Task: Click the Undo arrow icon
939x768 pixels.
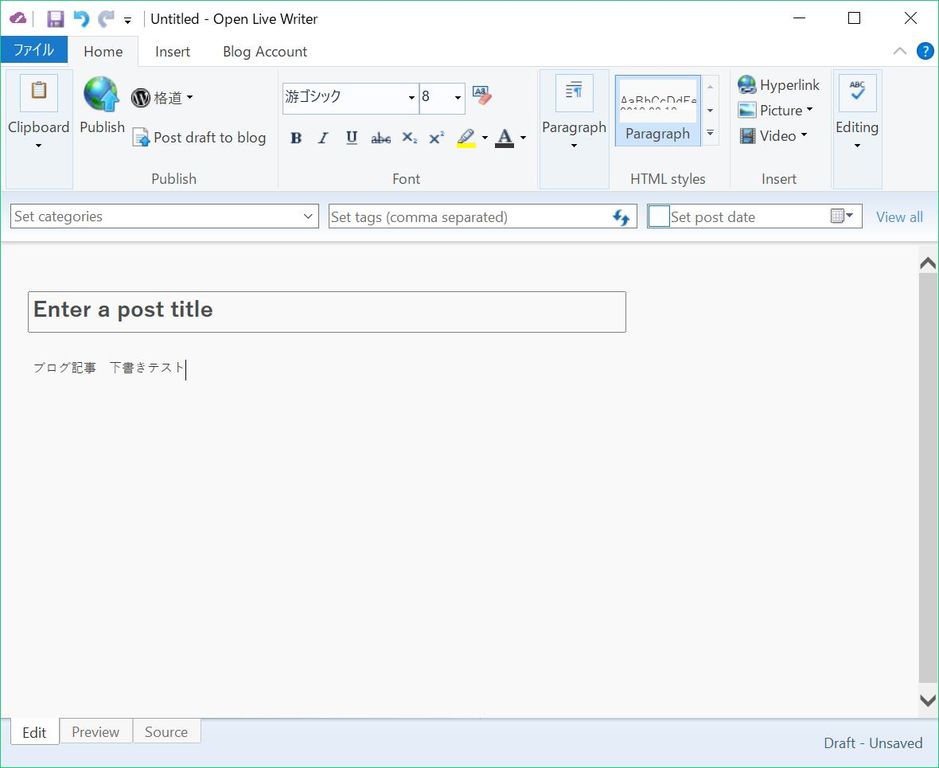Action: tap(81, 19)
